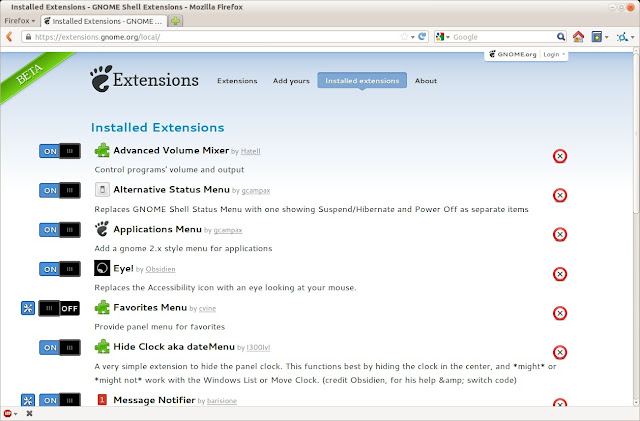Click the network tool icon in toolbar

622,37
